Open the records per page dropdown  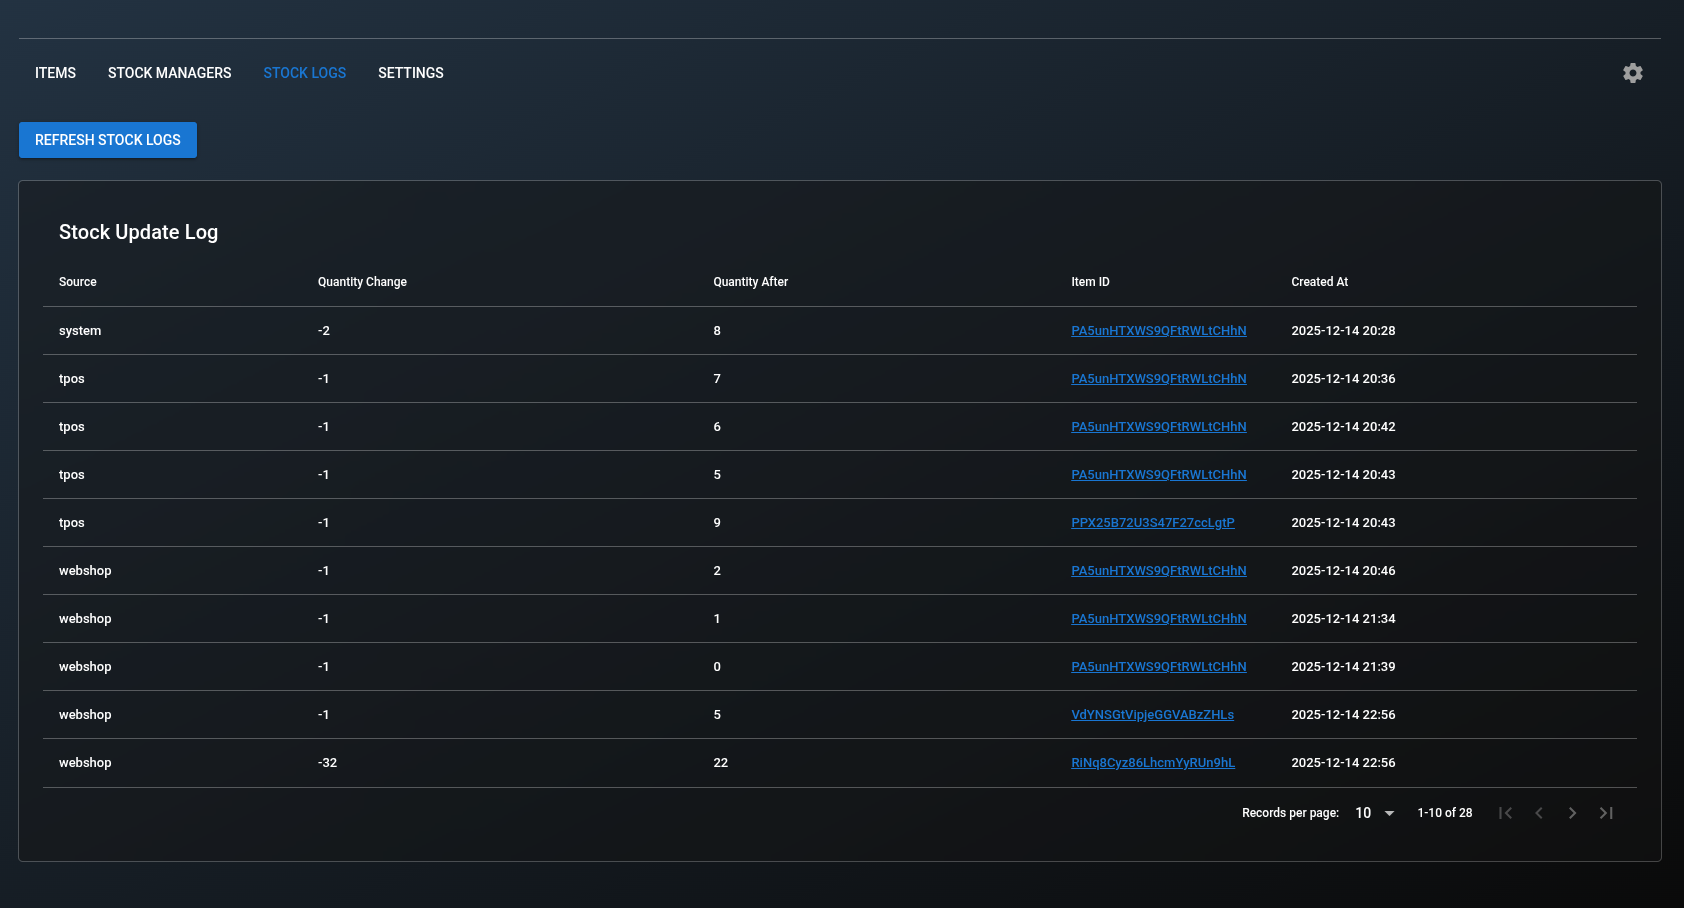(1373, 813)
